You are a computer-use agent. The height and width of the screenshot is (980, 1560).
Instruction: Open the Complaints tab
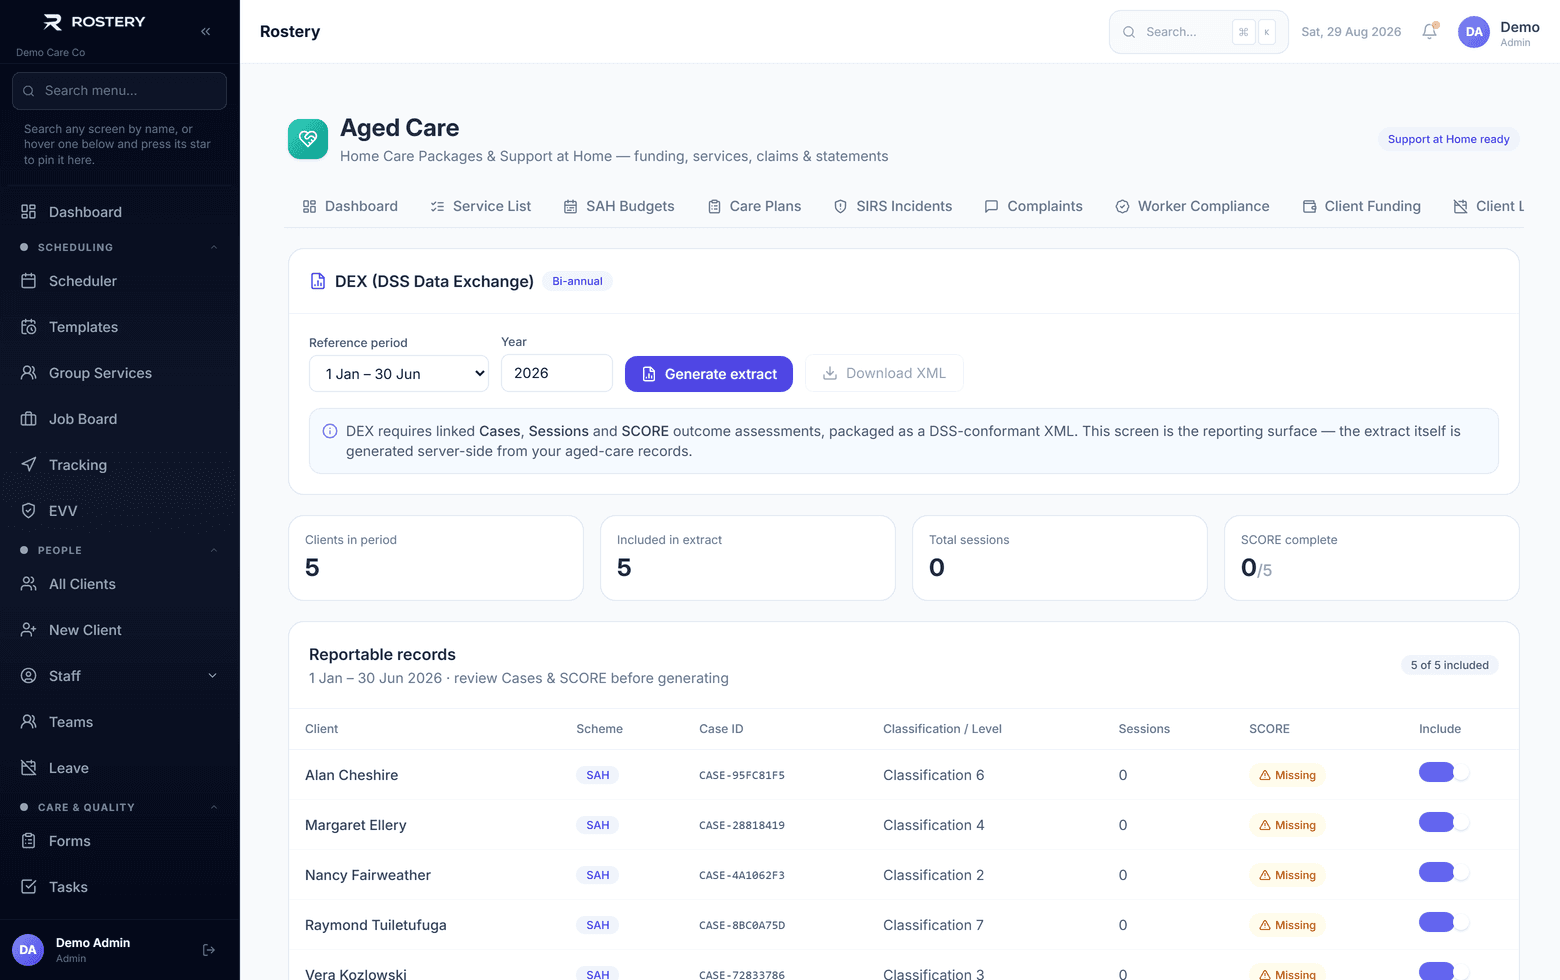[1033, 206]
